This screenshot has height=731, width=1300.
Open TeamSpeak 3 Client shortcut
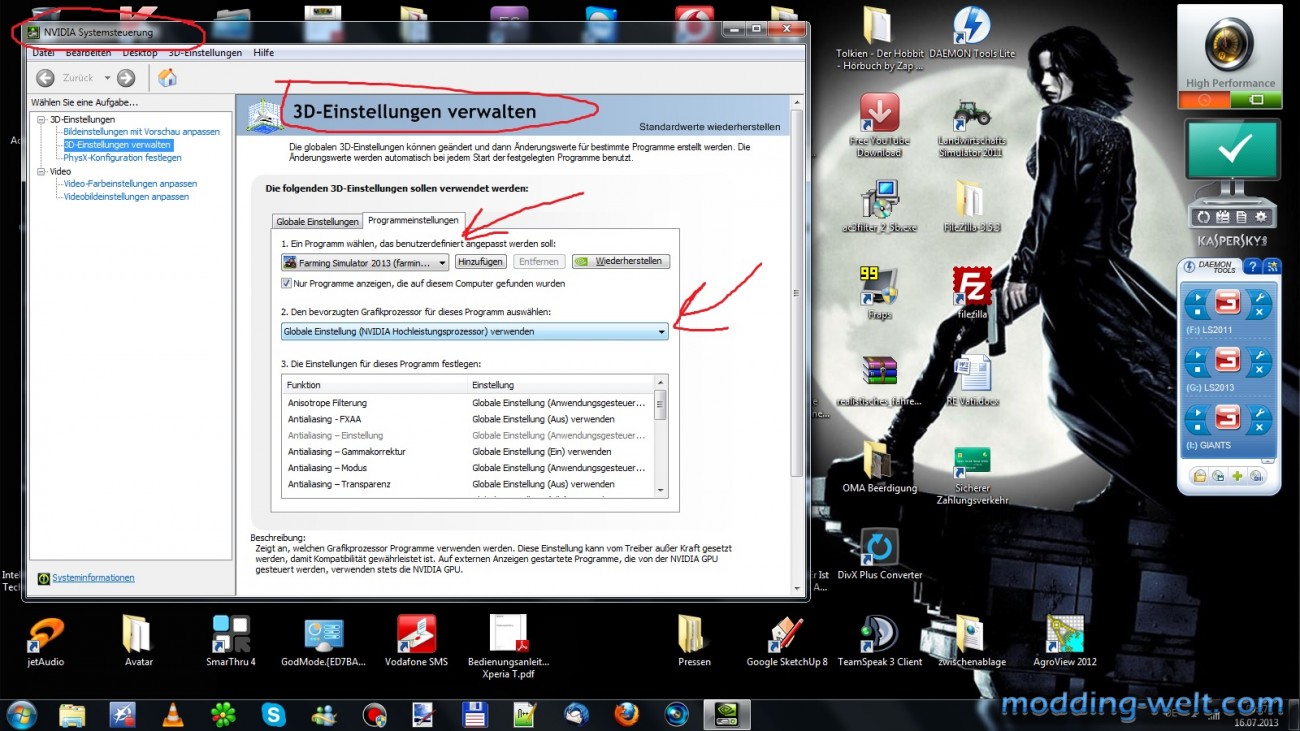pyautogui.click(x=880, y=641)
